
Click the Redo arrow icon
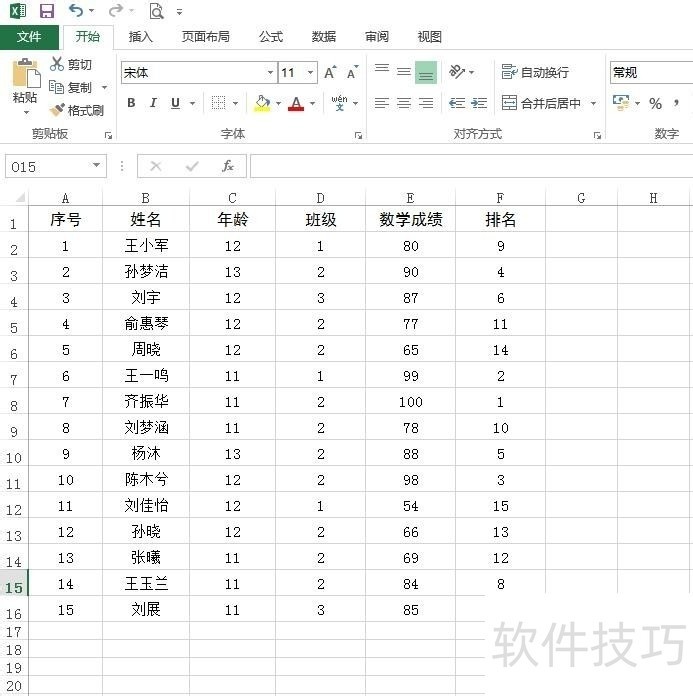115,10
